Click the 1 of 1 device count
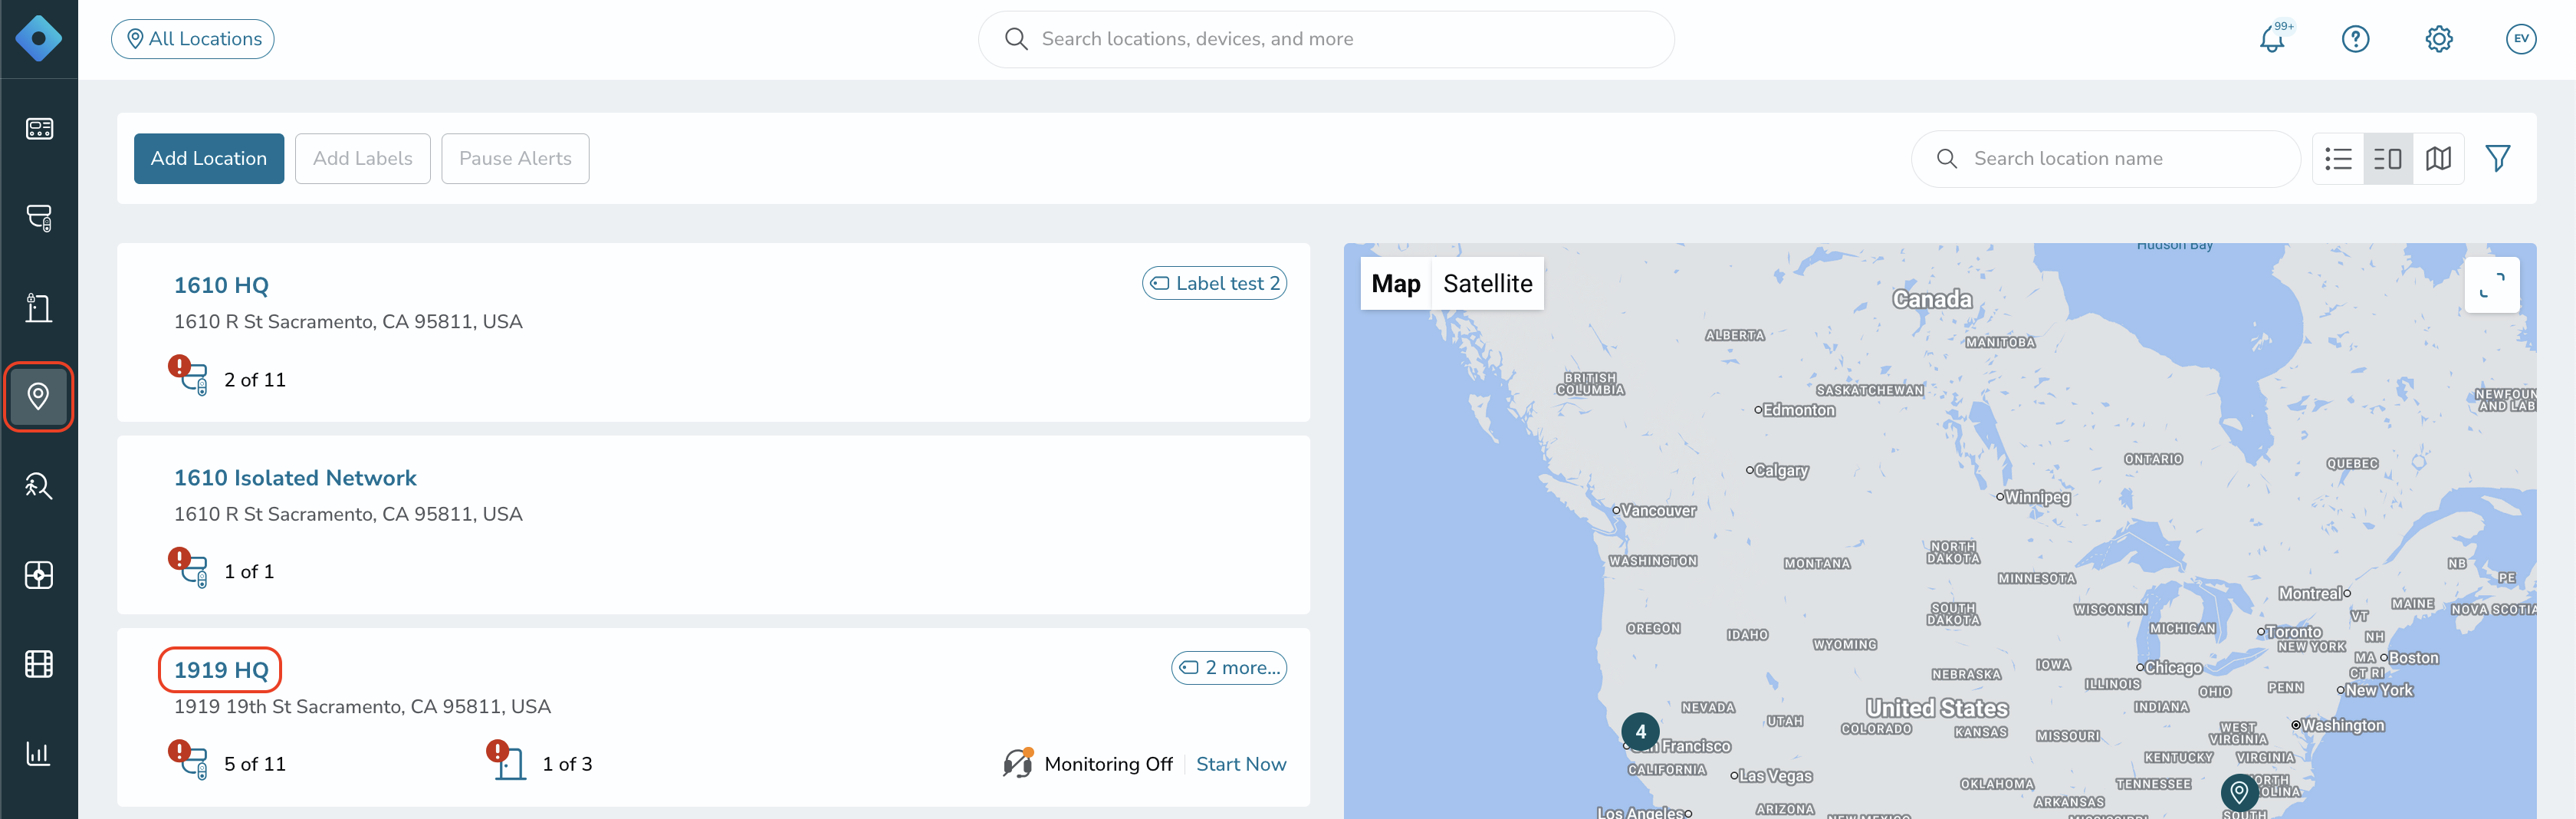 point(249,572)
